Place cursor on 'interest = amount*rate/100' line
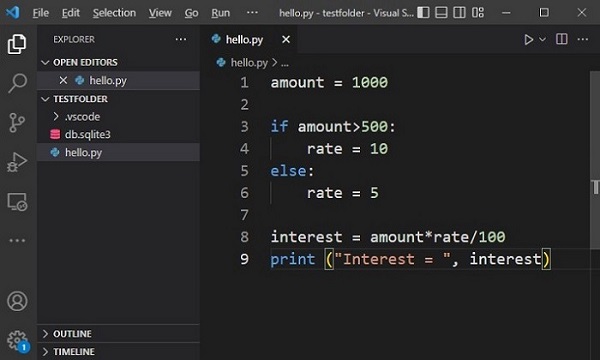The height and width of the screenshot is (360, 600). [388, 237]
